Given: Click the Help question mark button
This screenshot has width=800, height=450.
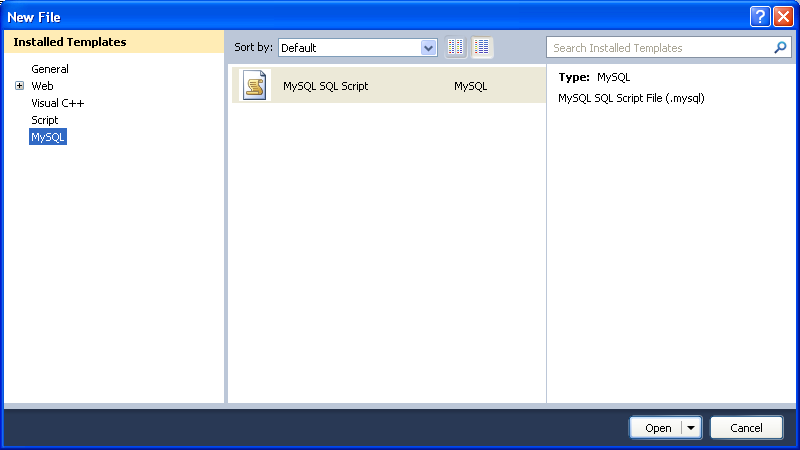Looking at the screenshot, I should pos(762,17).
